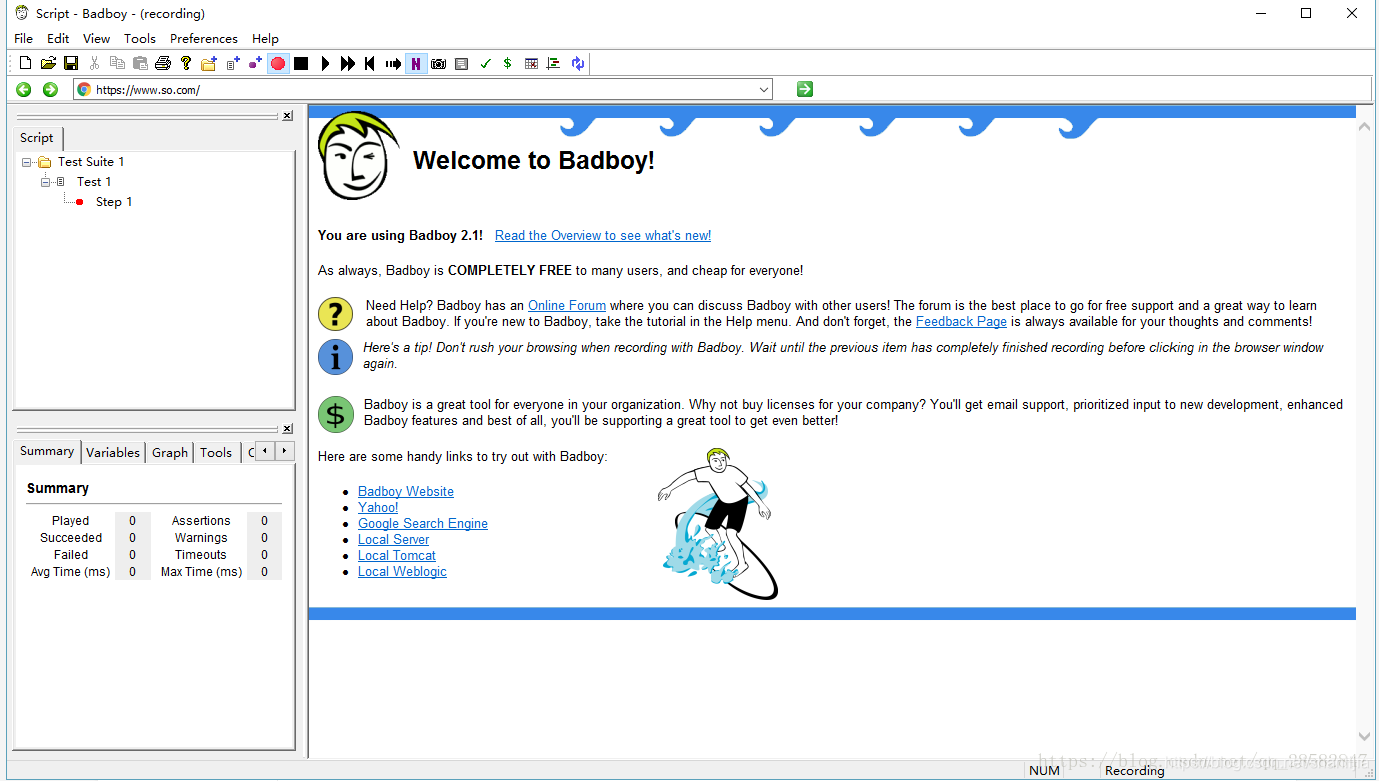Open the Local Weblogic link
This screenshot has height=781, width=1379.
point(402,571)
